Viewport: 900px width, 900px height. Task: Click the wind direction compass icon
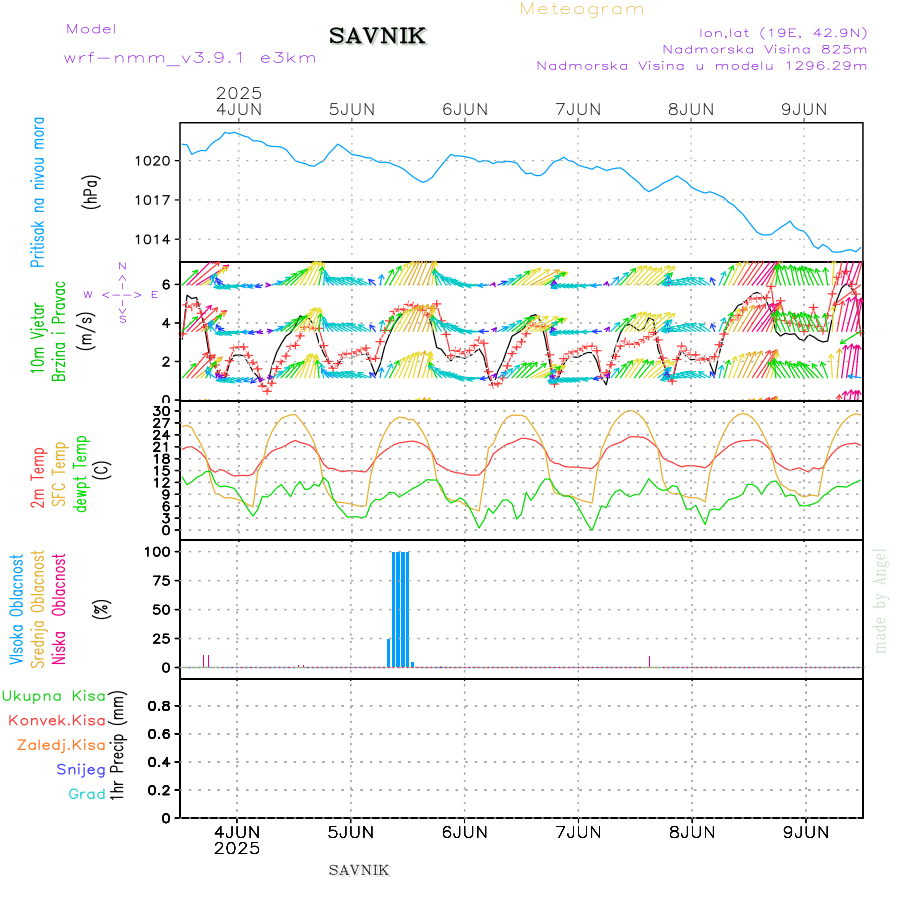pyautogui.click(x=122, y=294)
